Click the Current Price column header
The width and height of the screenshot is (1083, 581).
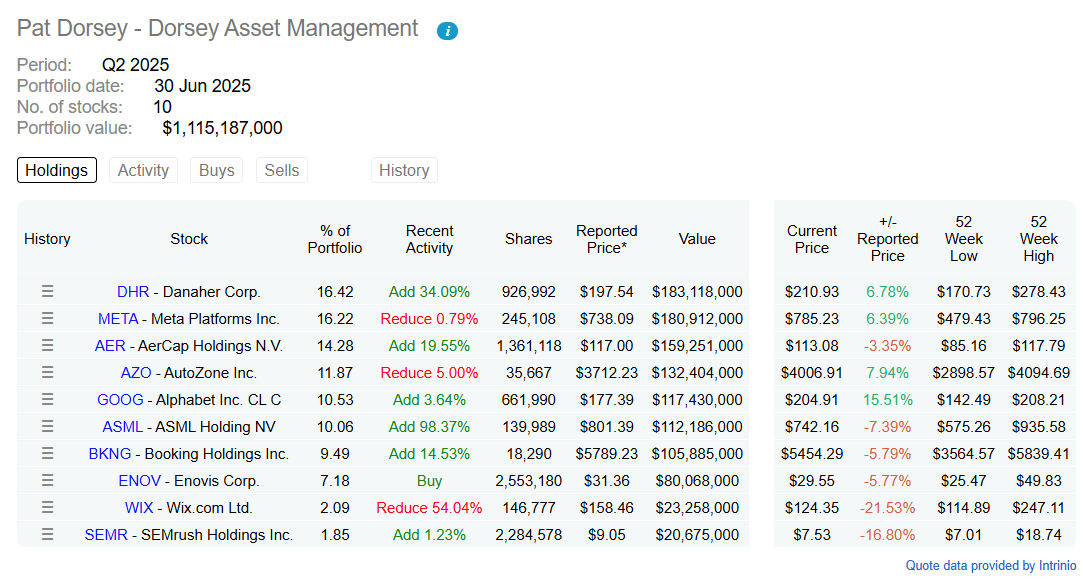tap(812, 239)
